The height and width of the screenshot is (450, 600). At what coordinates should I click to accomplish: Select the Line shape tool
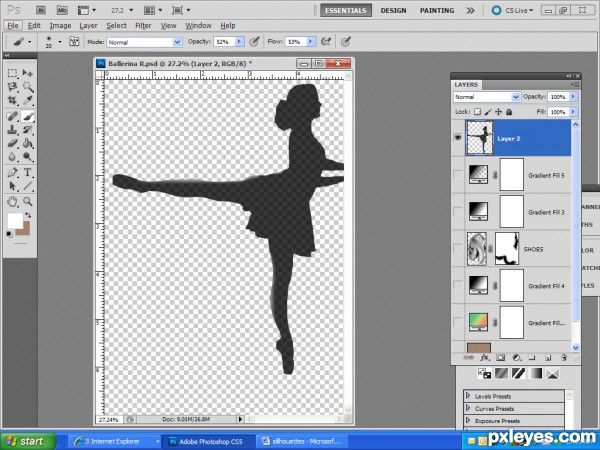(x=28, y=186)
